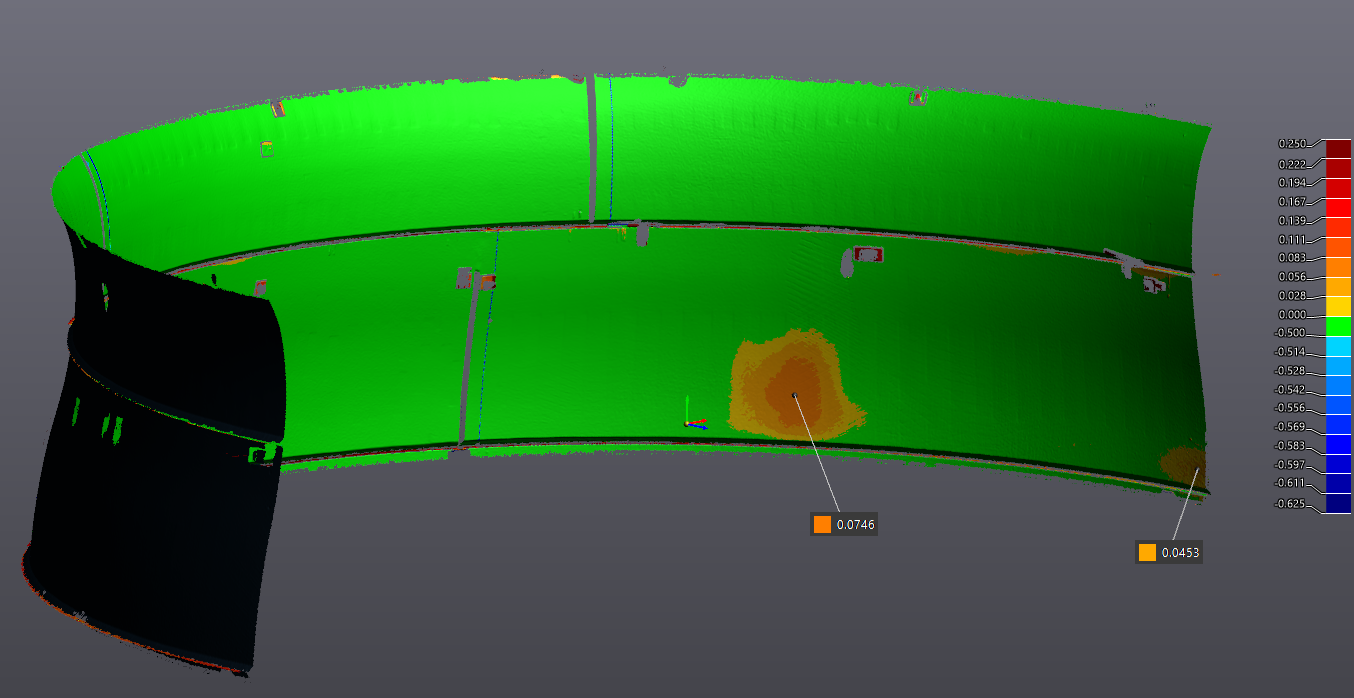Click the 0.083 legend value
The height and width of the screenshot is (698, 1354).
point(1291,258)
